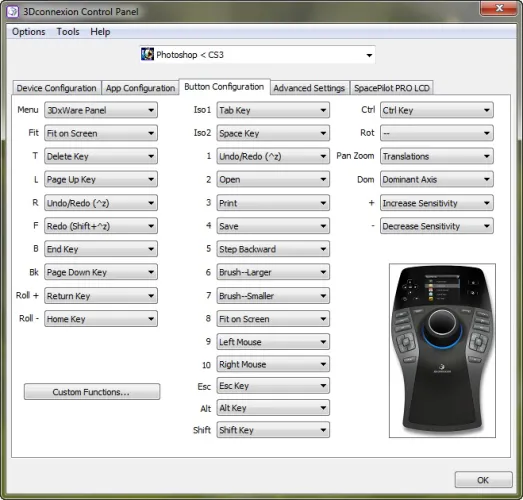This screenshot has width=523, height=500.
Task: Go to SpacePilot PRO LCD tab
Action: pos(392,88)
